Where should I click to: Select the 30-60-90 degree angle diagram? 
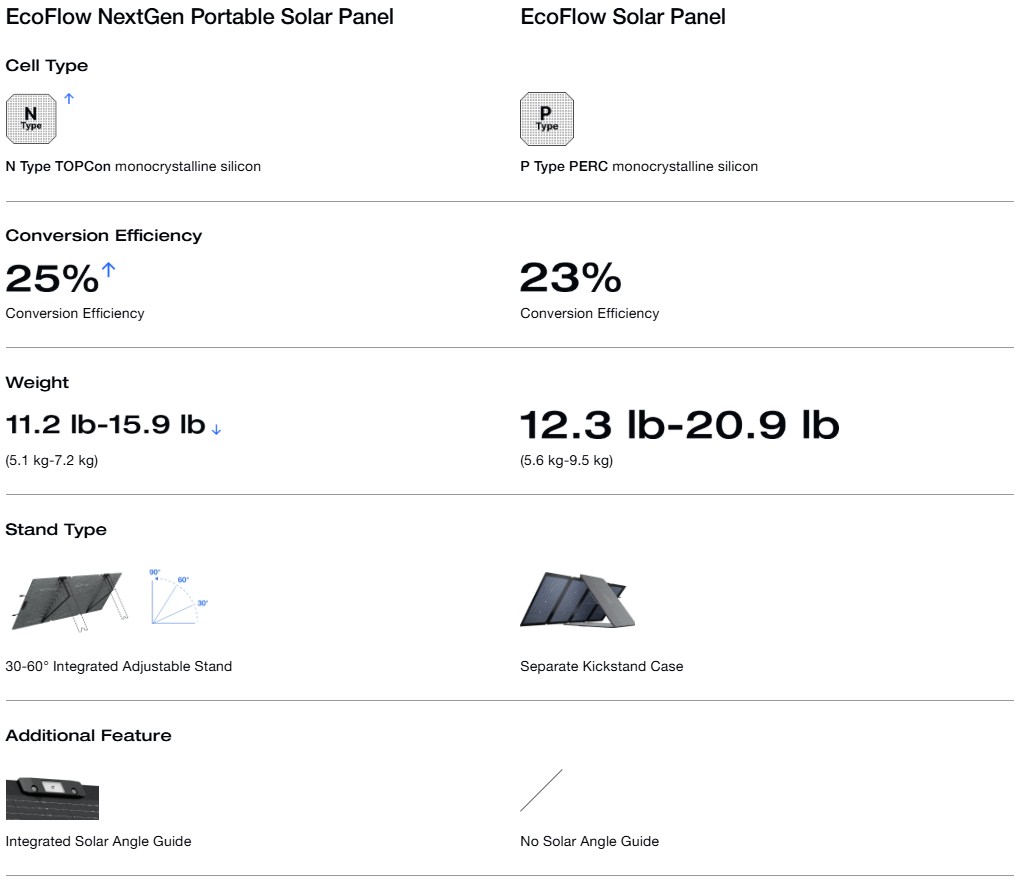(179, 597)
